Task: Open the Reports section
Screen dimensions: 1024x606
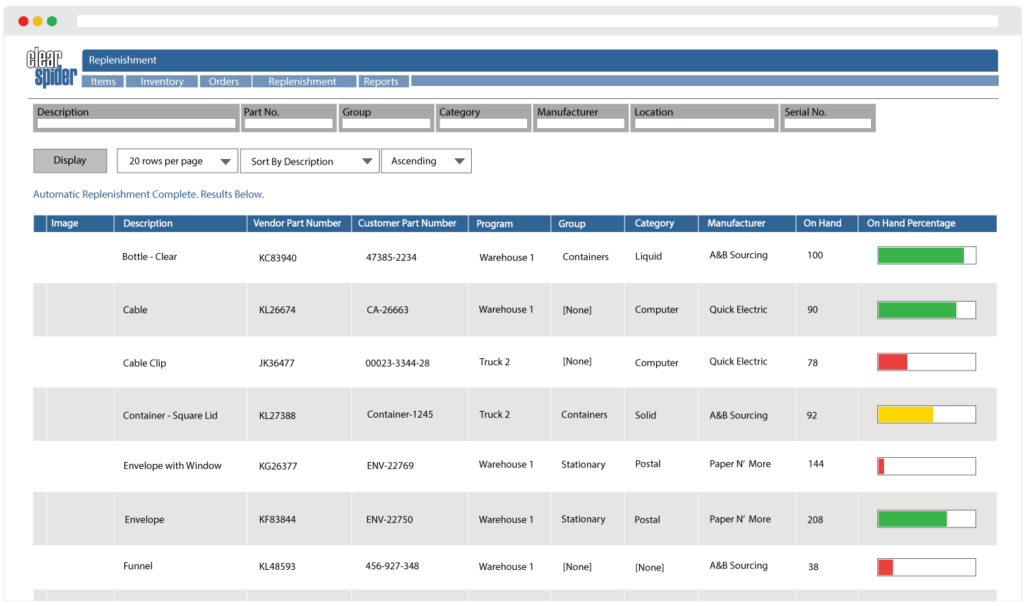Action: (383, 81)
